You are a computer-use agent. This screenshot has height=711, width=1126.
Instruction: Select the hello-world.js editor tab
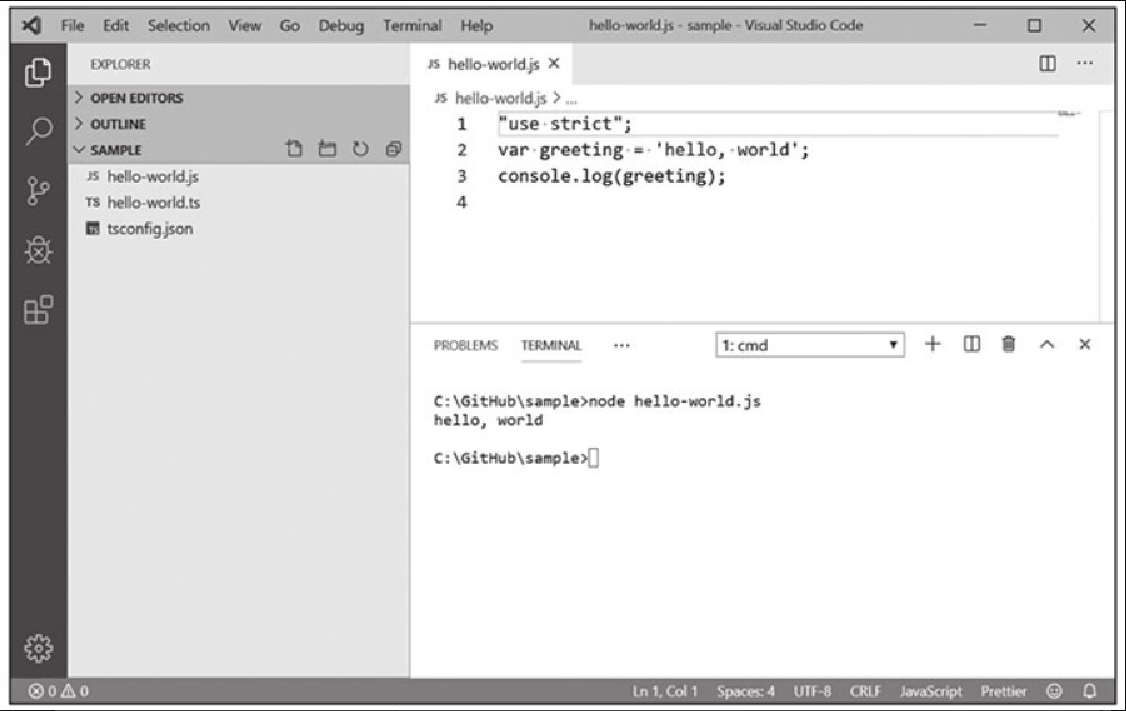coord(493,65)
